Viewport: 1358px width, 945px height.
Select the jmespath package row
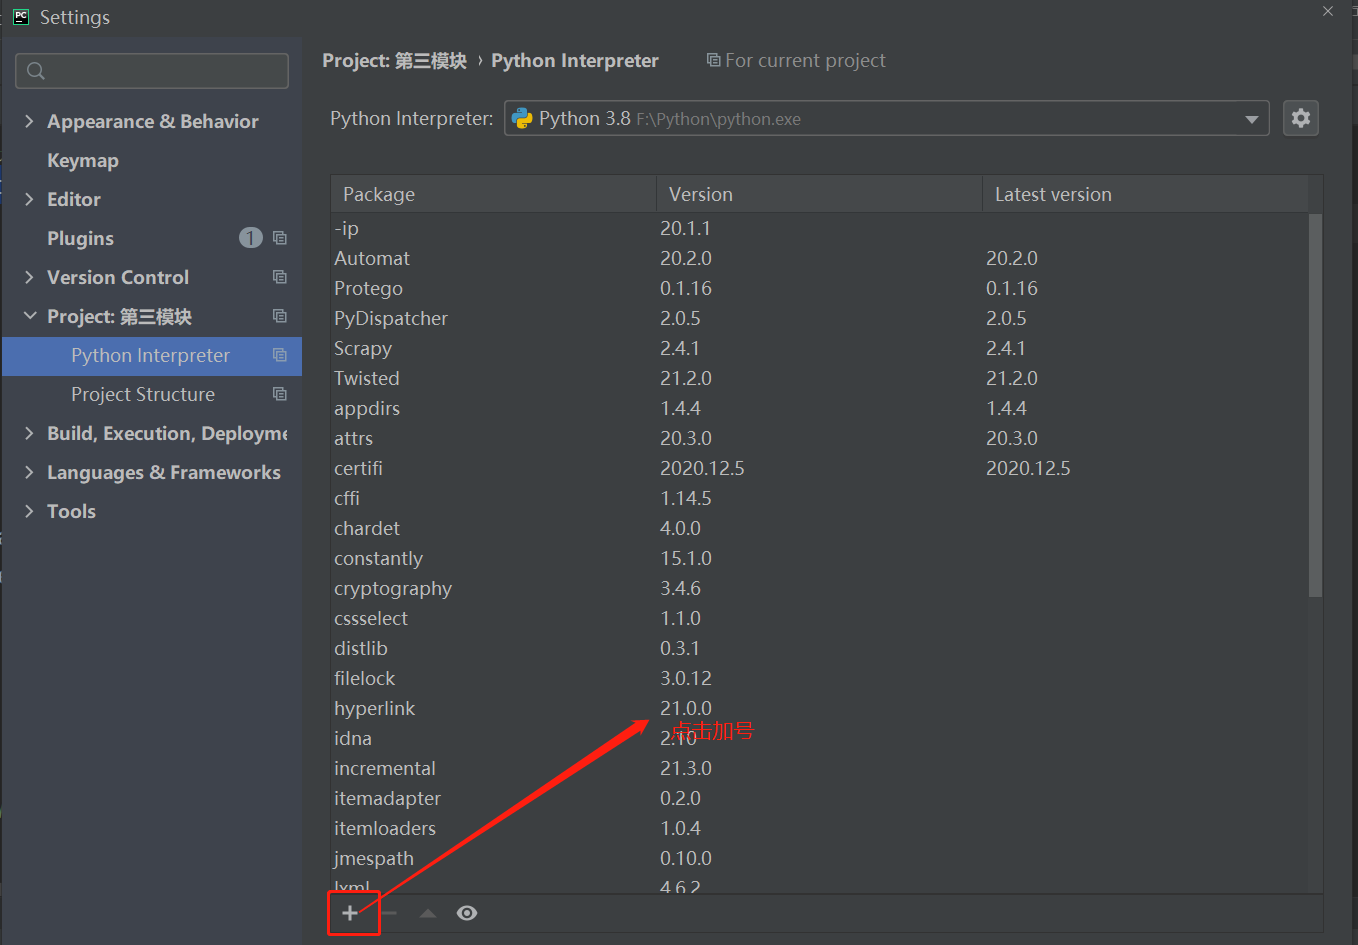[x=819, y=858]
